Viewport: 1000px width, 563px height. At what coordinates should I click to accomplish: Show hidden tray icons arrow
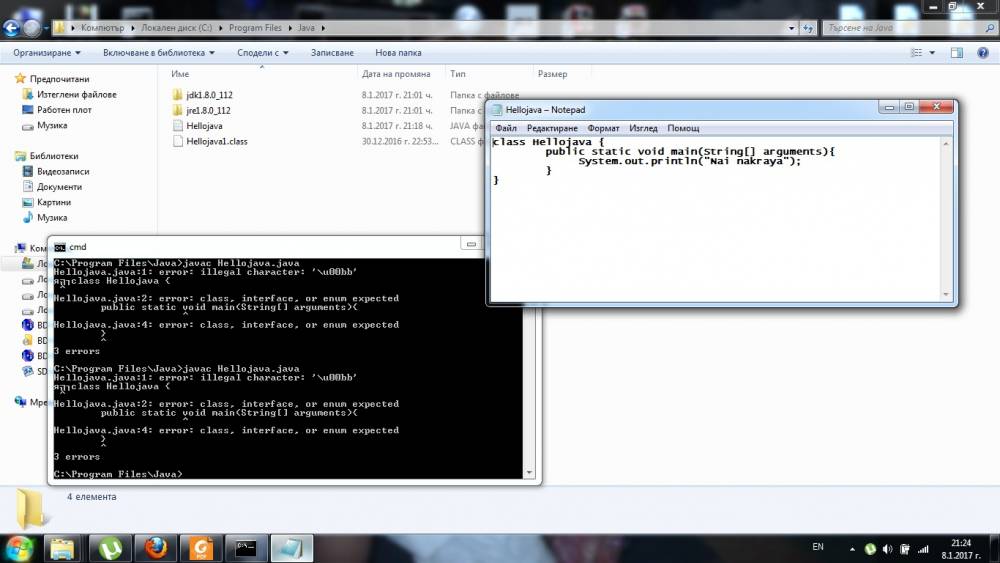[853, 549]
